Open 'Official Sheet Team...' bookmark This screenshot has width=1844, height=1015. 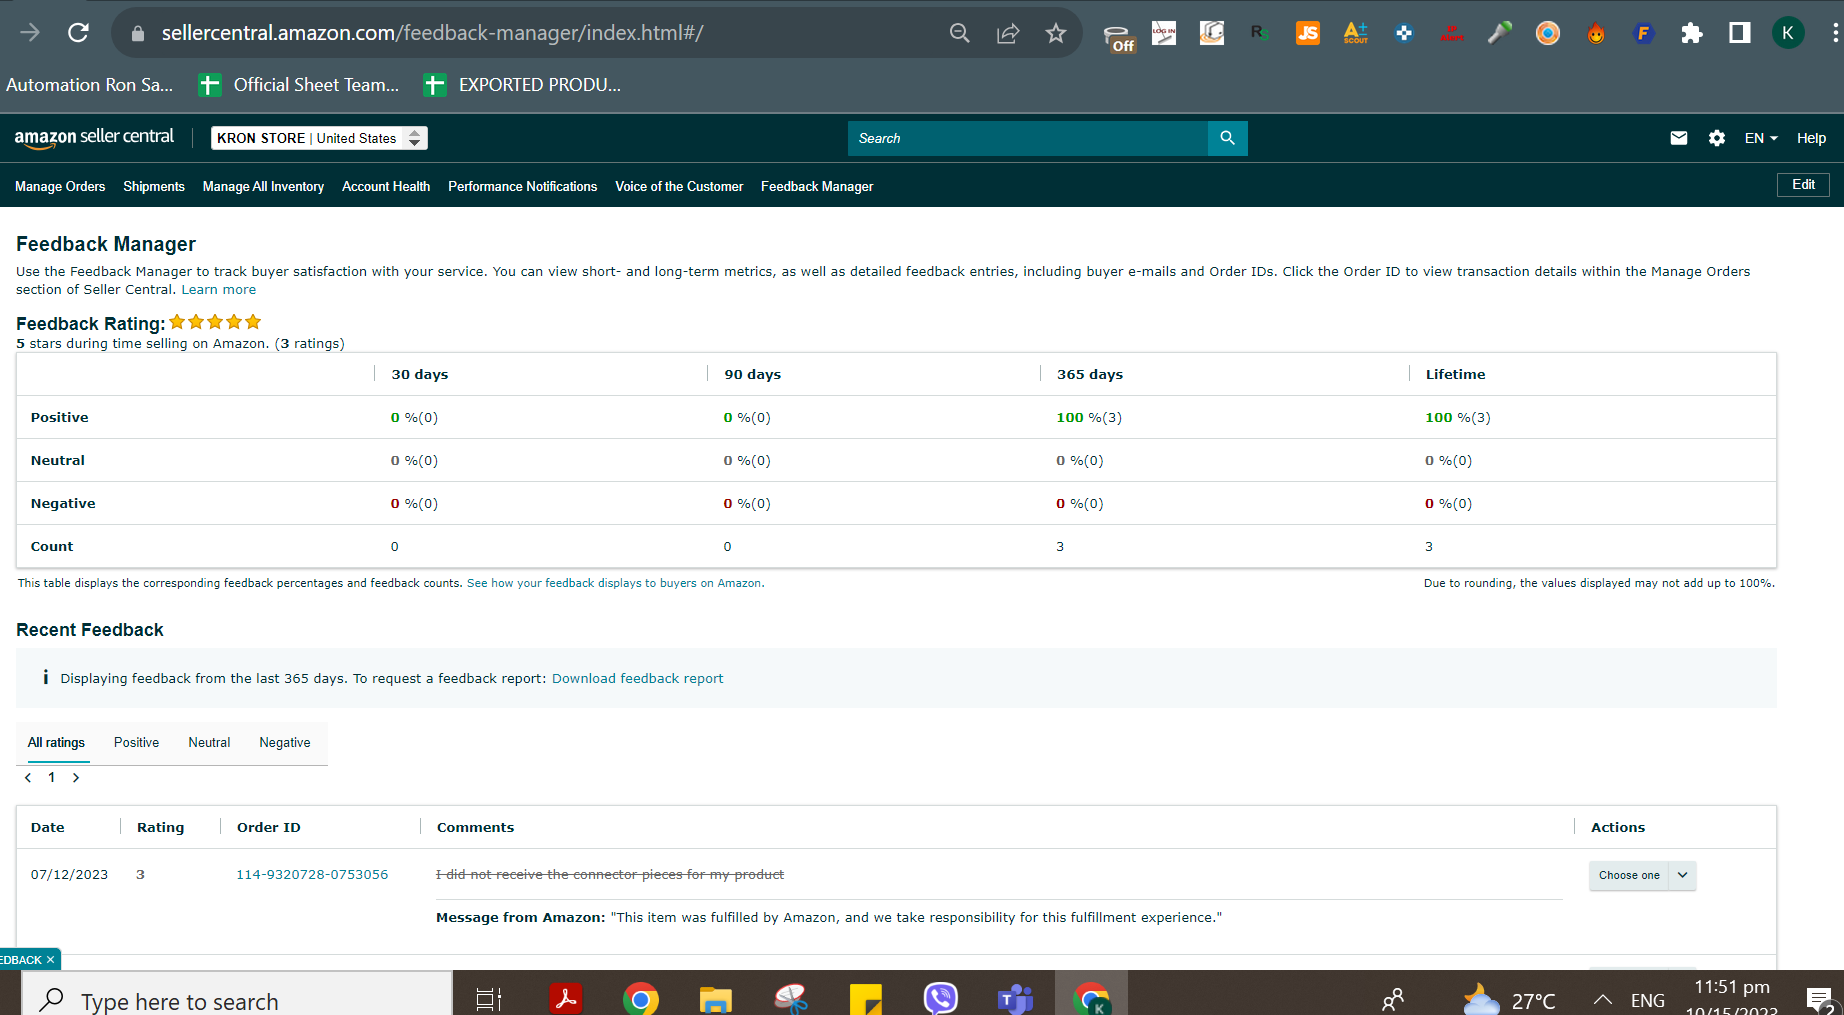pos(298,85)
